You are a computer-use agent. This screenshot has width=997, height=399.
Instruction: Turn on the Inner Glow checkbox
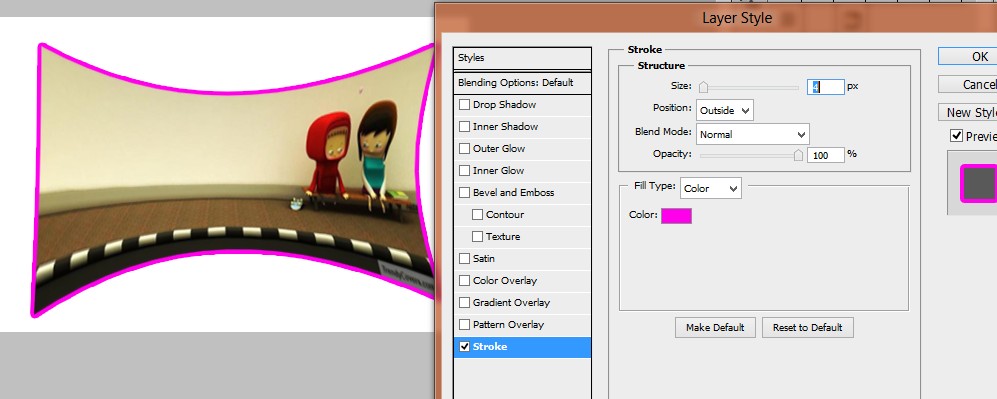(464, 170)
